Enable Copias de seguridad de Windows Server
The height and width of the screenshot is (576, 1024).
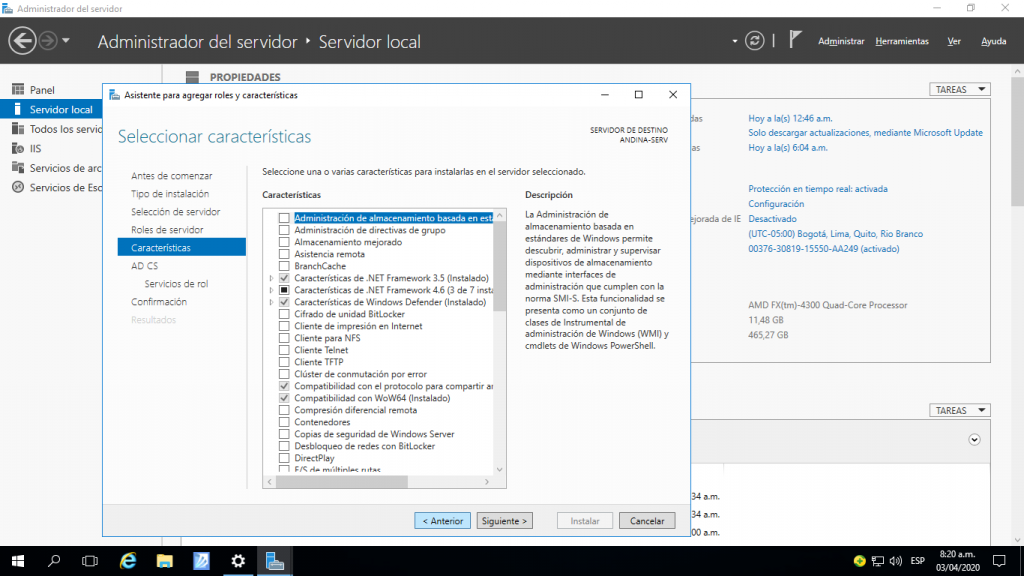click(x=284, y=434)
